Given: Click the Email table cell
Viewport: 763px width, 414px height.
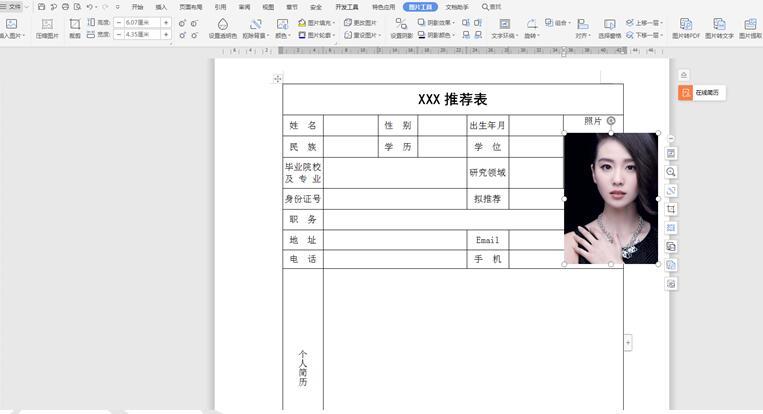Looking at the screenshot, I should tap(488, 240).
